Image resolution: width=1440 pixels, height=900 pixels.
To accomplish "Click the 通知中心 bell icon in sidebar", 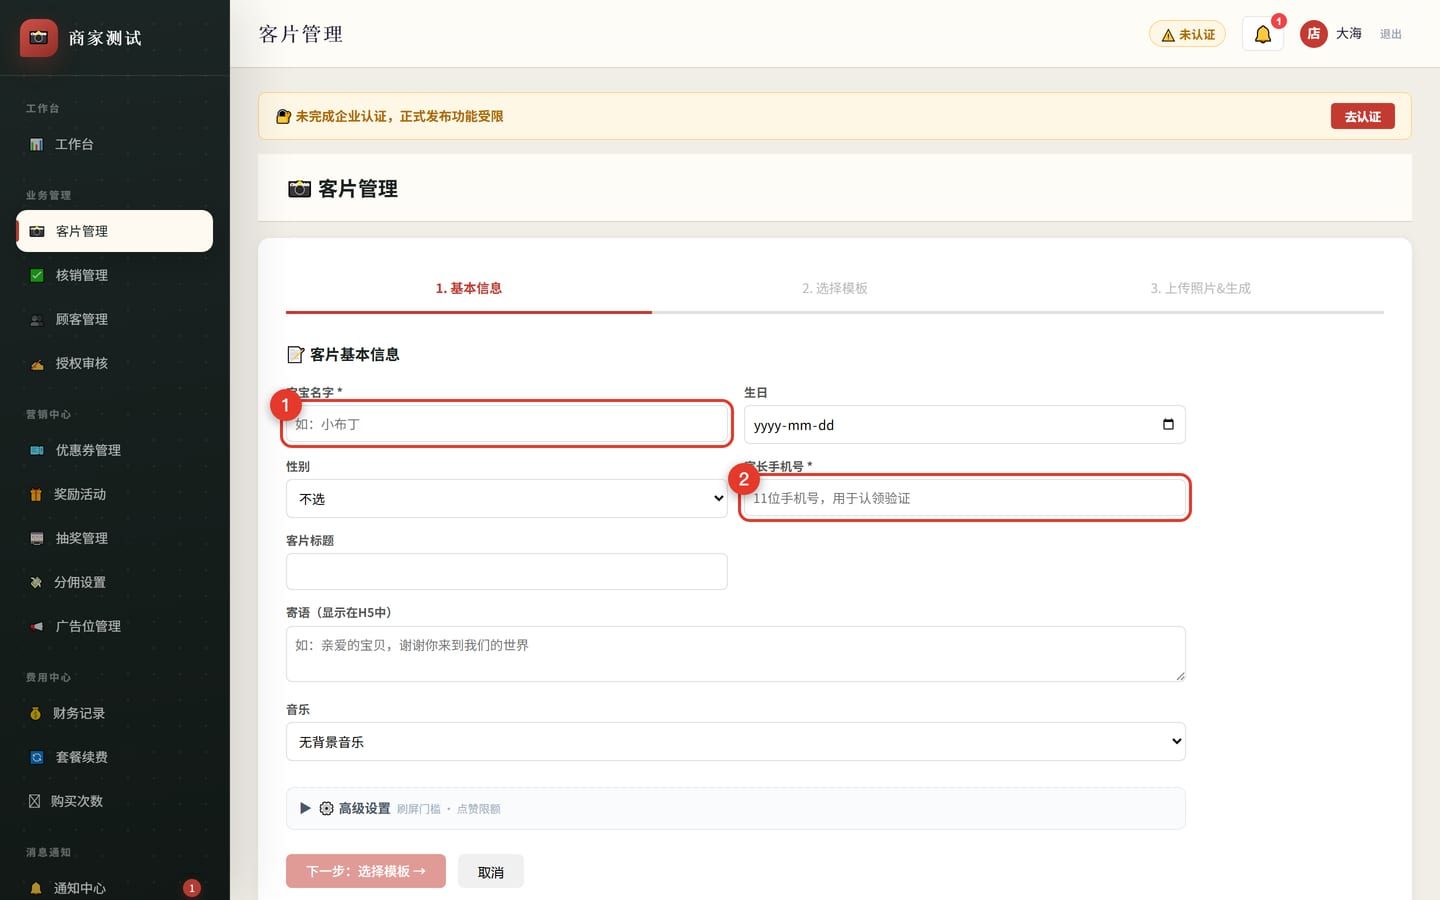I will tap(36, 888).
